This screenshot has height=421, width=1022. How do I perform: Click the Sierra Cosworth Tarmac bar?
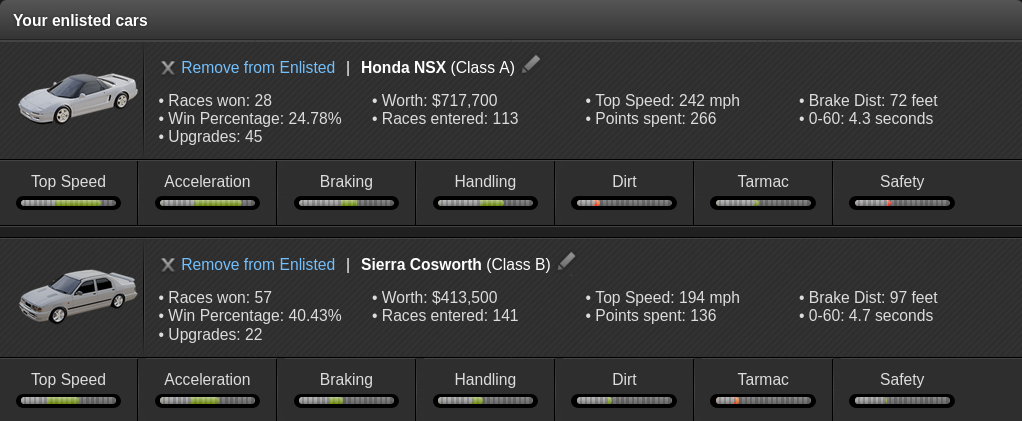763,400
